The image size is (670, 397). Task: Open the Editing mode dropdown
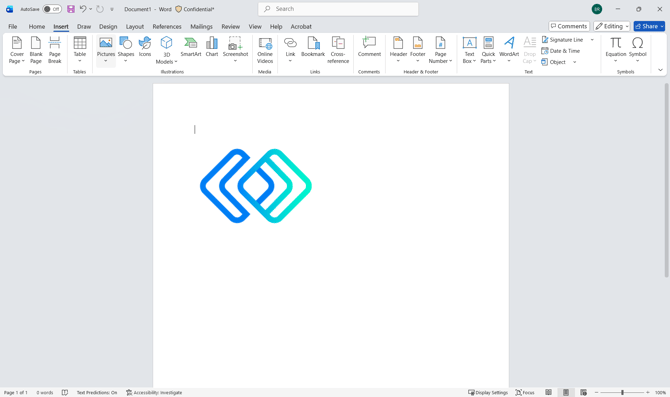[612, 26]
